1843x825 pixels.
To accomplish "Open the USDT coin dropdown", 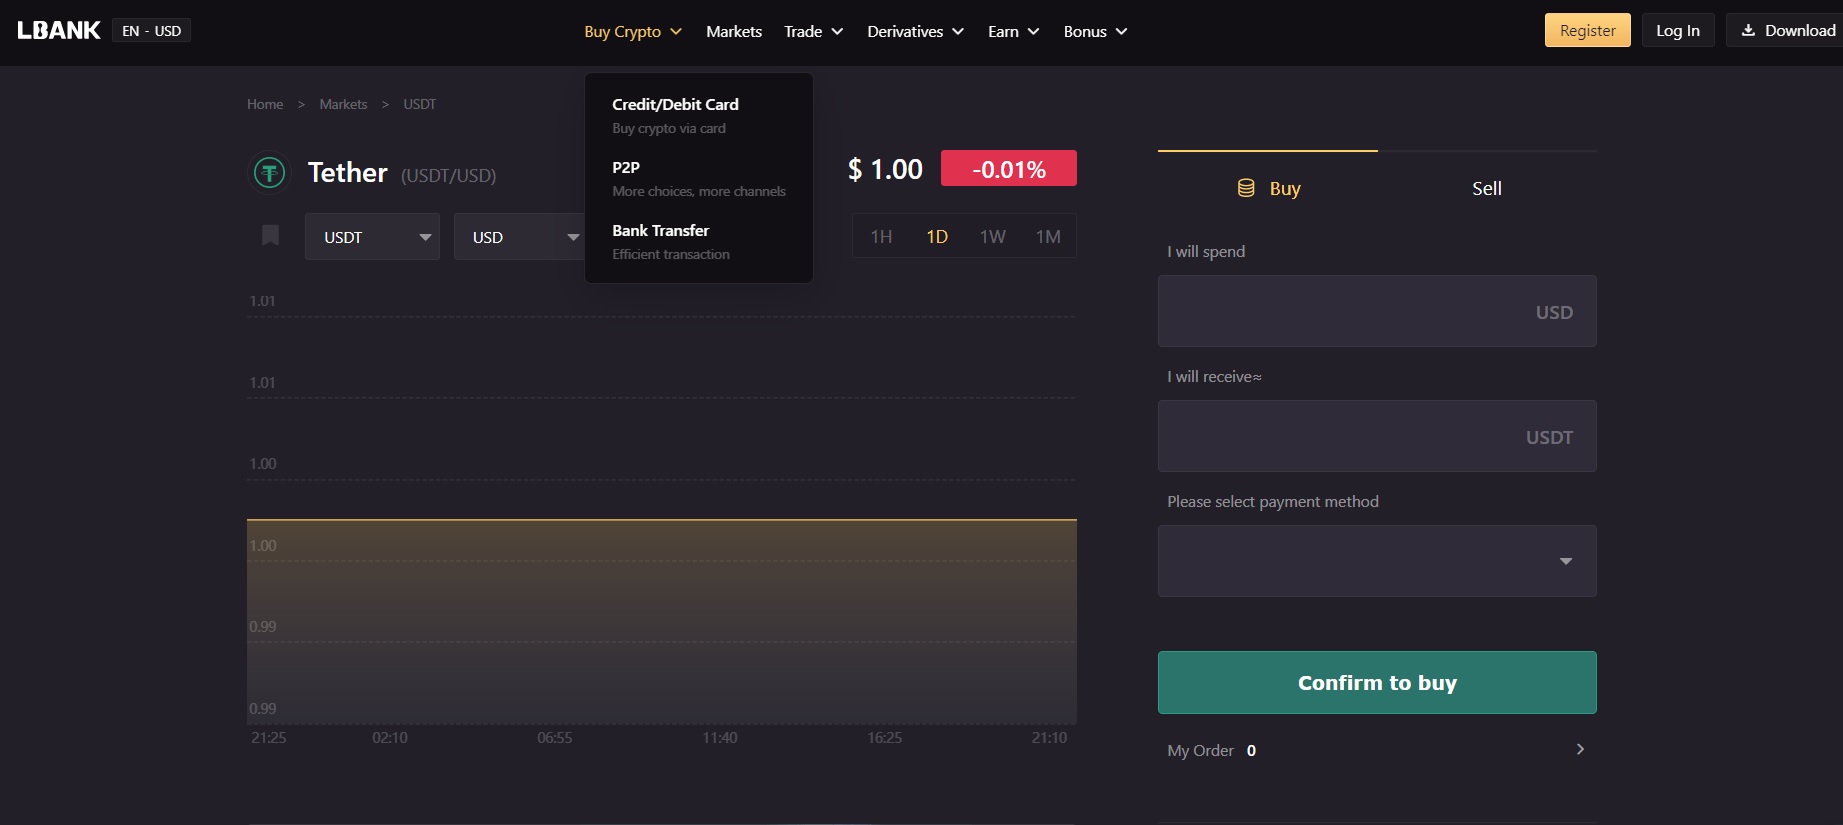I will (372, 237).
